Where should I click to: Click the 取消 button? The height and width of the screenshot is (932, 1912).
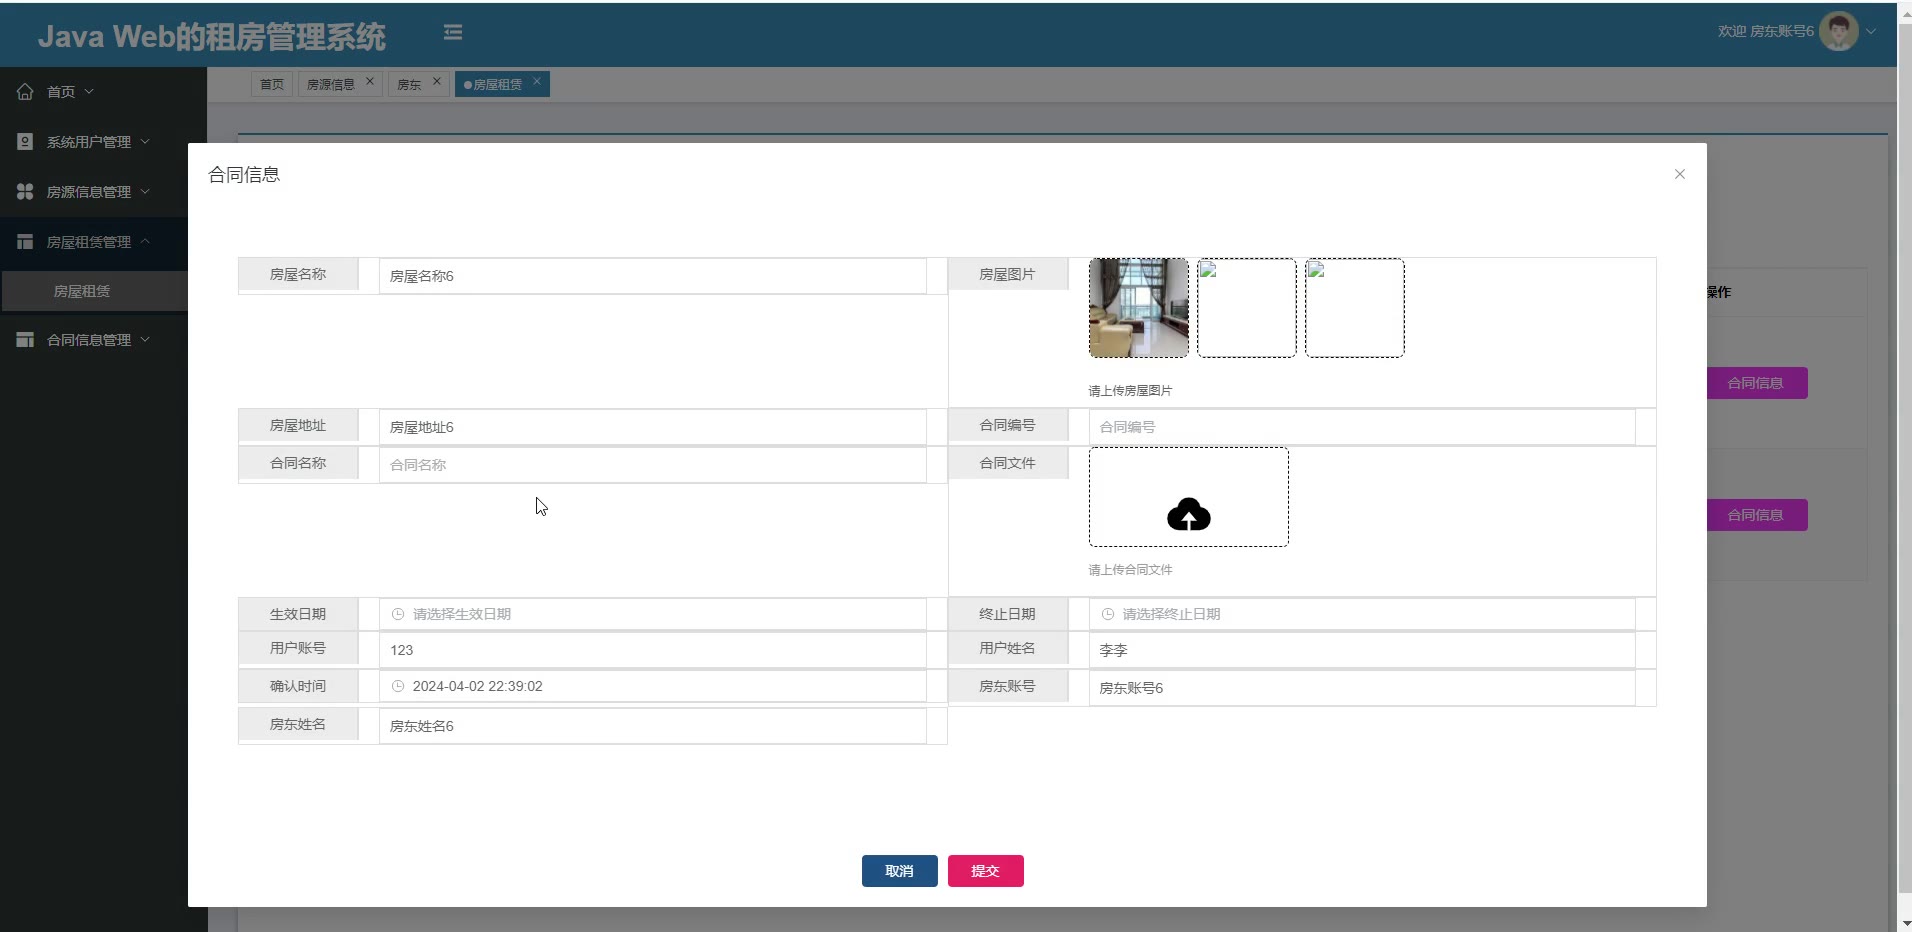(900, 871)
